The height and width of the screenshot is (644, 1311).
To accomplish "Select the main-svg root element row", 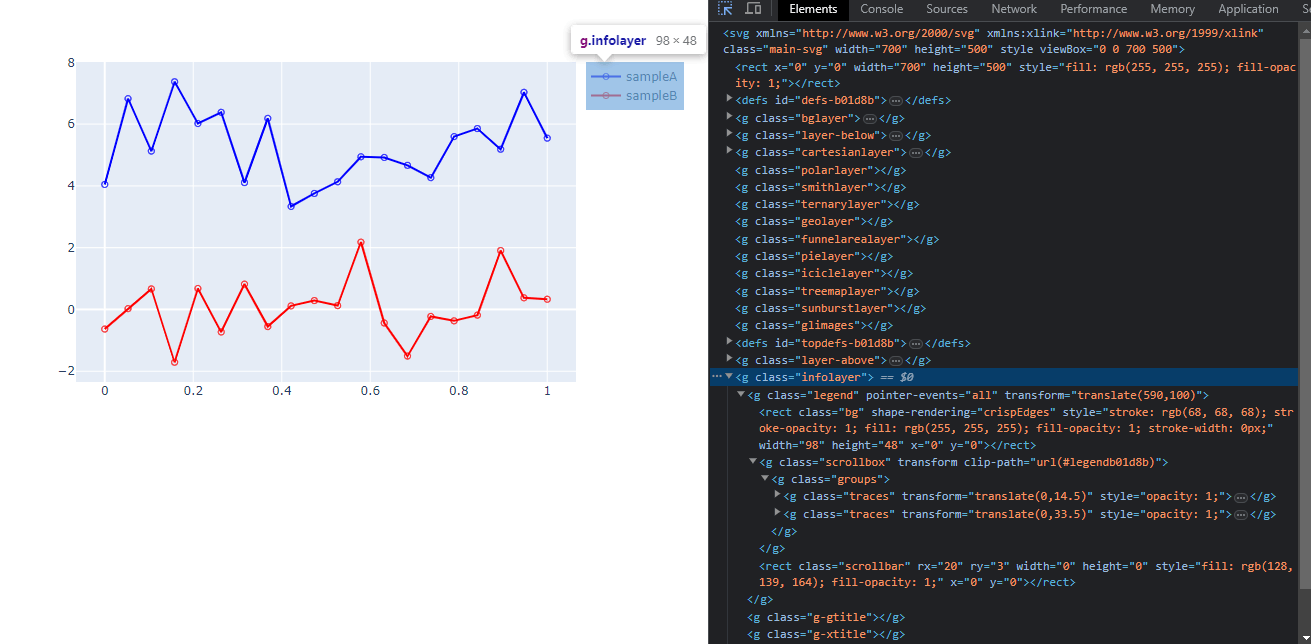I will pyautogui.click(x=1004, y=41).
